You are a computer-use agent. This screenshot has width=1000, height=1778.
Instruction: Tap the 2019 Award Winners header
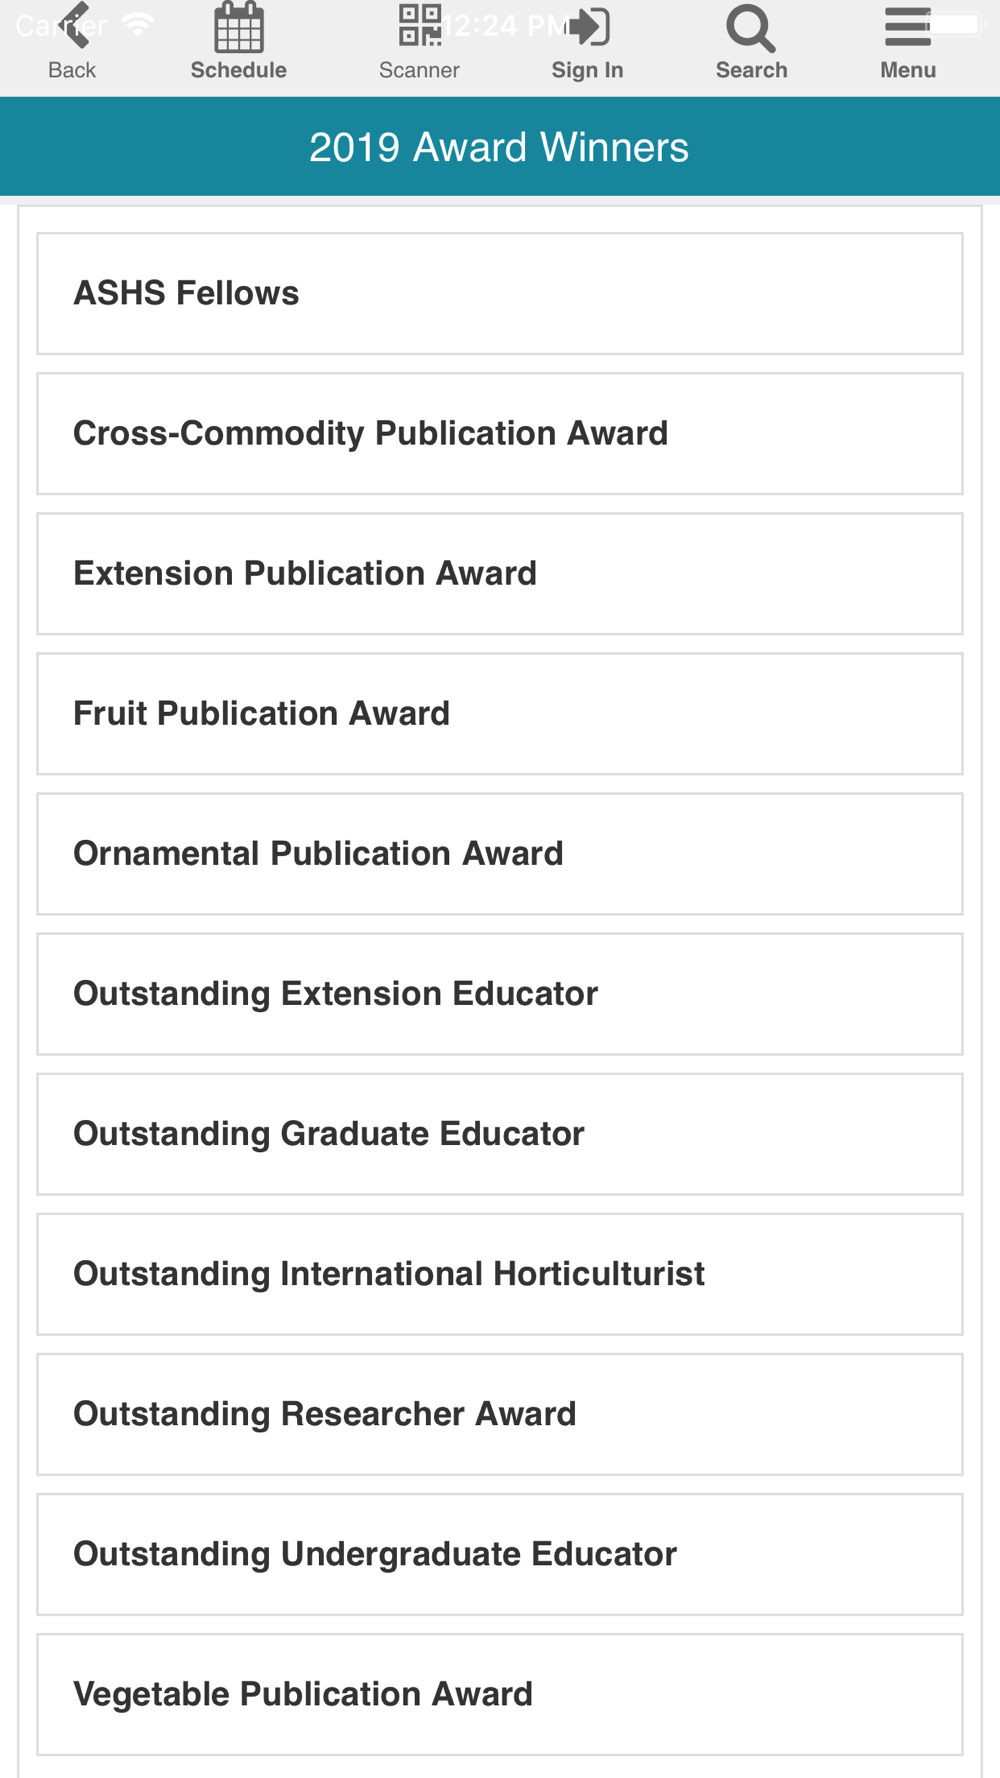pyautogui.click(x=499, y=148)
